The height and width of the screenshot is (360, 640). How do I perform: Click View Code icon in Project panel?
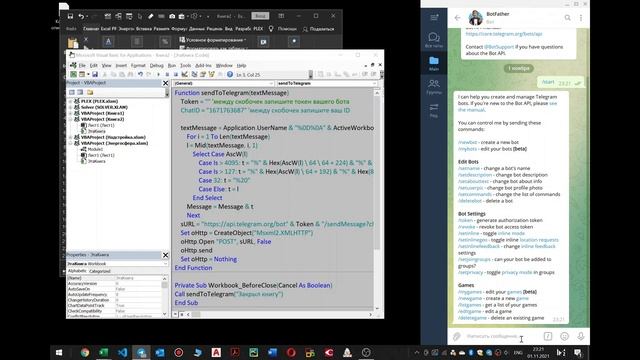[x=72, y=93]
